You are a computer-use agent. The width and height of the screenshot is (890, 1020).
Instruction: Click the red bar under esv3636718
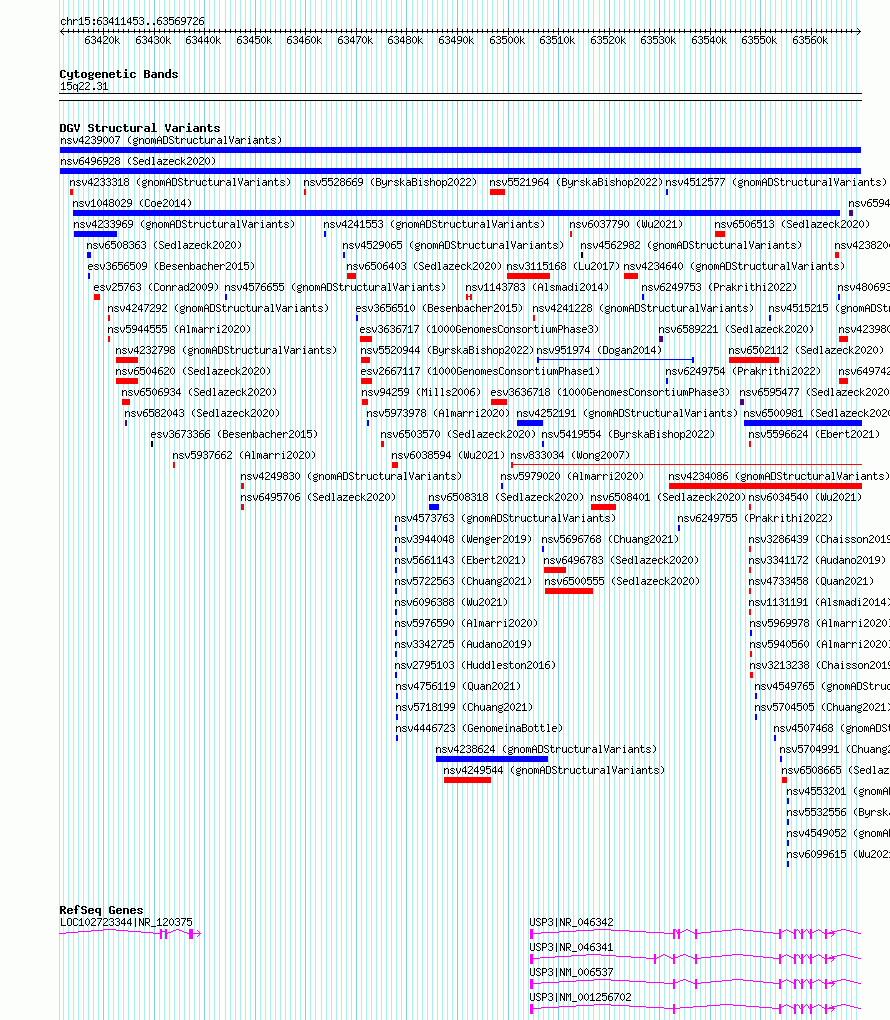click(499, 402)
